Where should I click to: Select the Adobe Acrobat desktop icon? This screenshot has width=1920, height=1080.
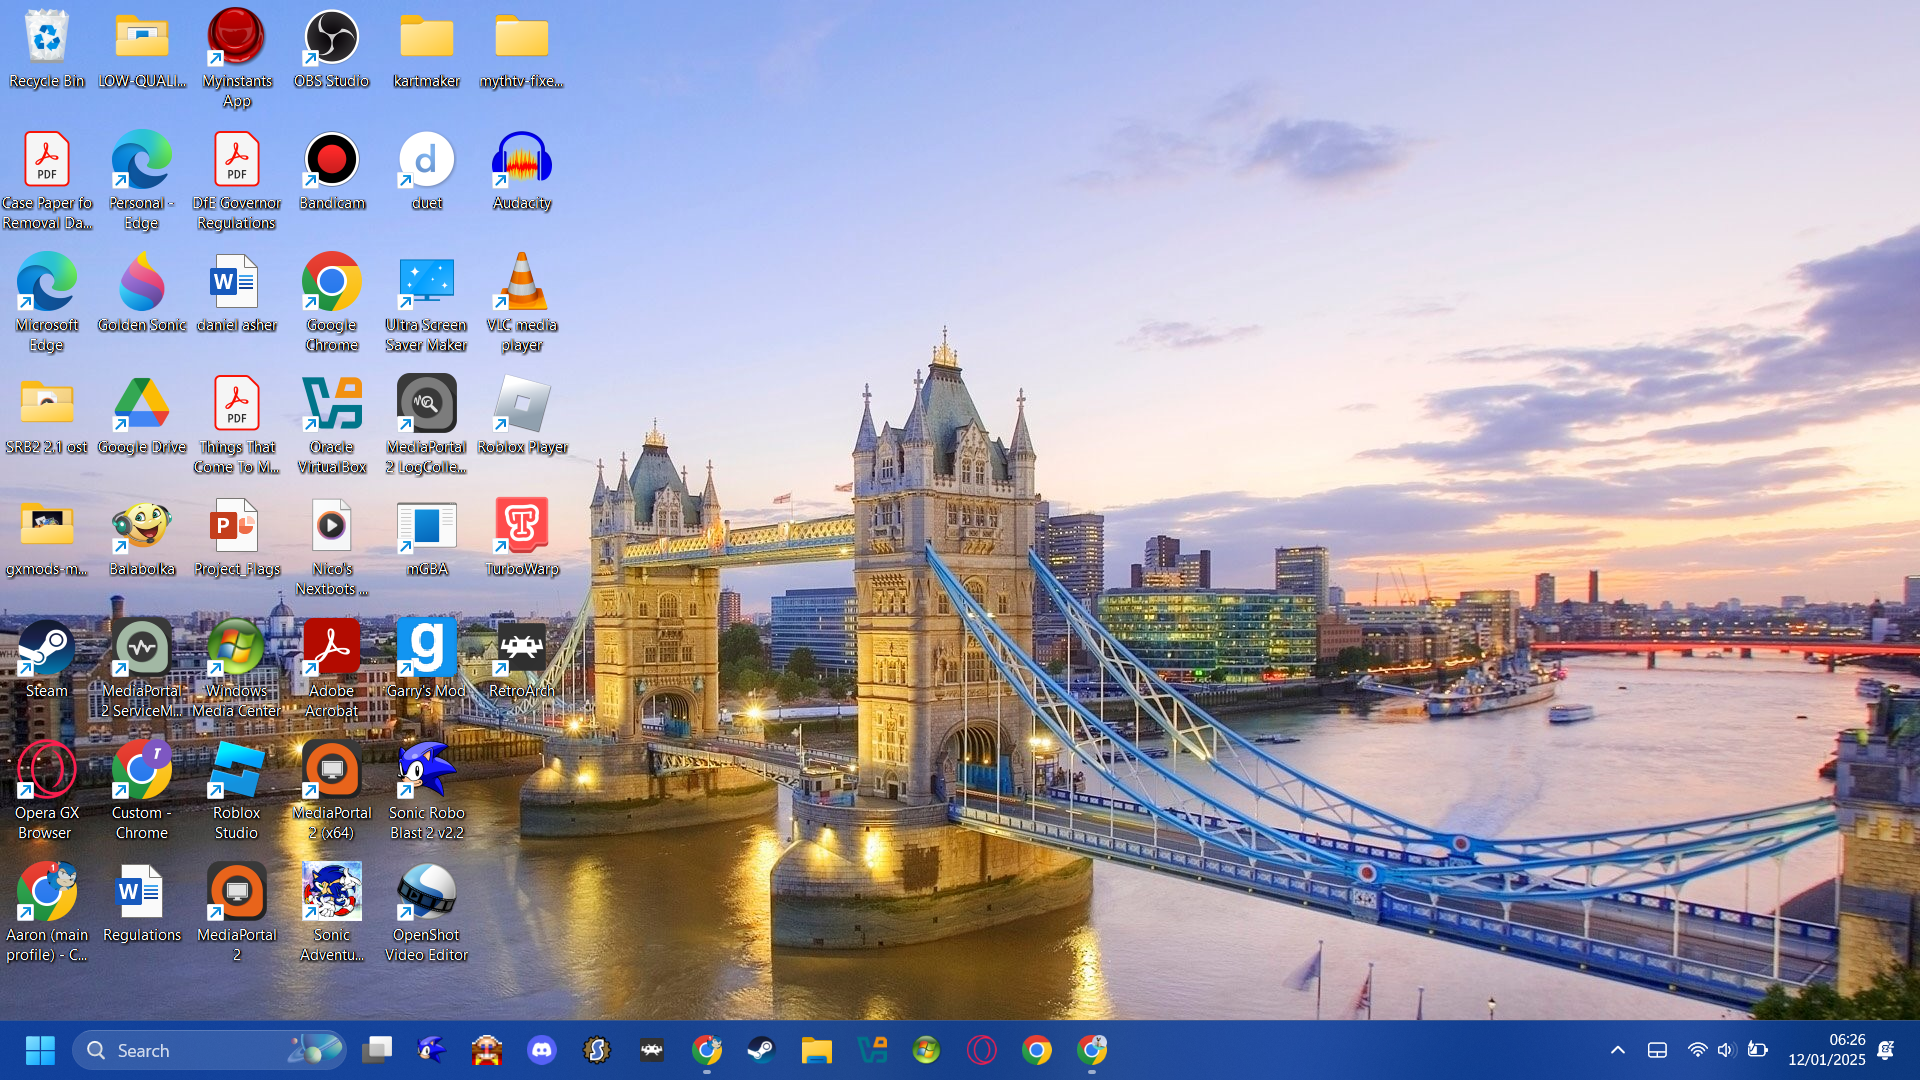click(331, 648)
